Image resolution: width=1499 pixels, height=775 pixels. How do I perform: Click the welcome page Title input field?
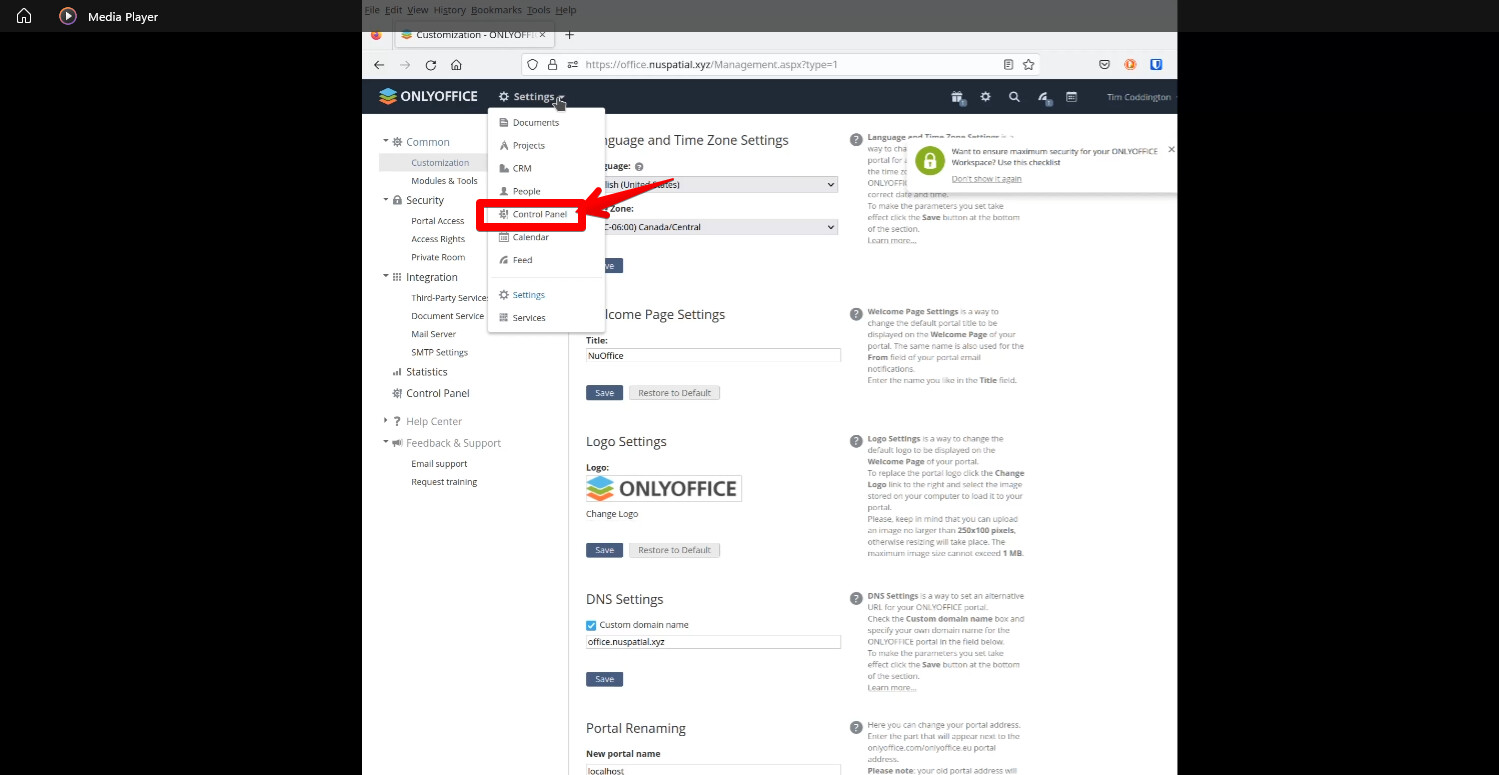point(713,355)
